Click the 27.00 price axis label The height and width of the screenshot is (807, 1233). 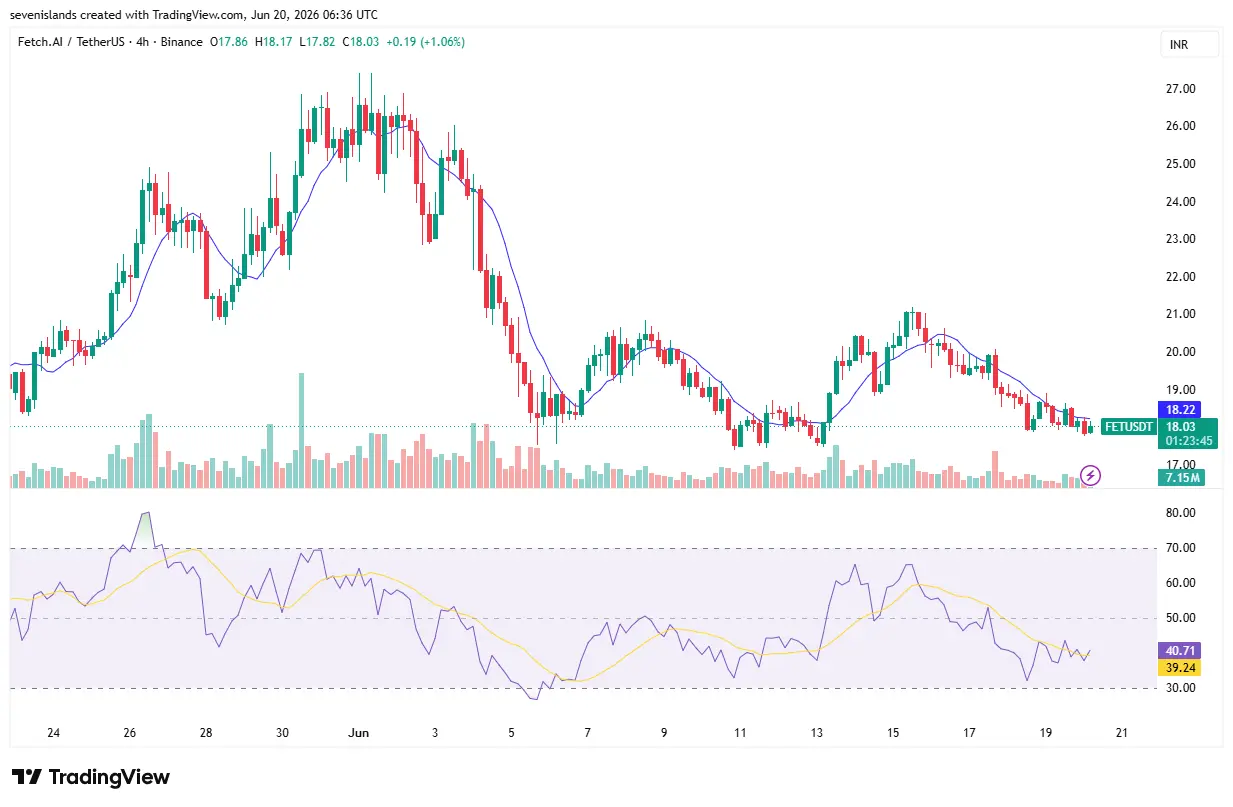pyautogui.click(x=1181, y=89)
